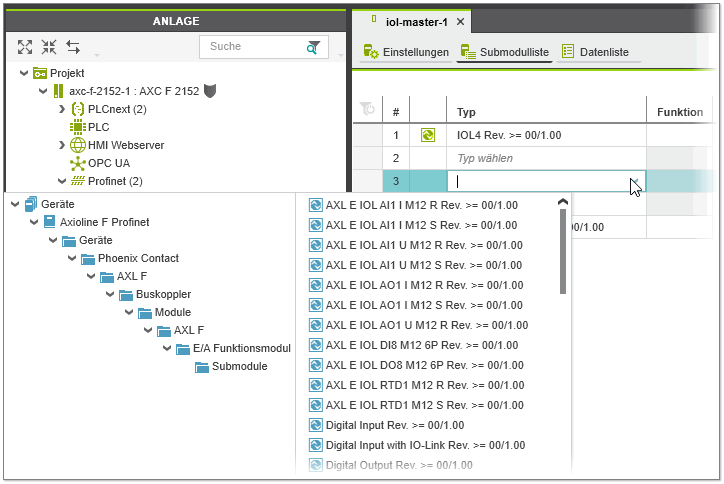Expand the HMI Webserver node
The width and height of the screenshot is (724, 484).
(x=61, y=145)
